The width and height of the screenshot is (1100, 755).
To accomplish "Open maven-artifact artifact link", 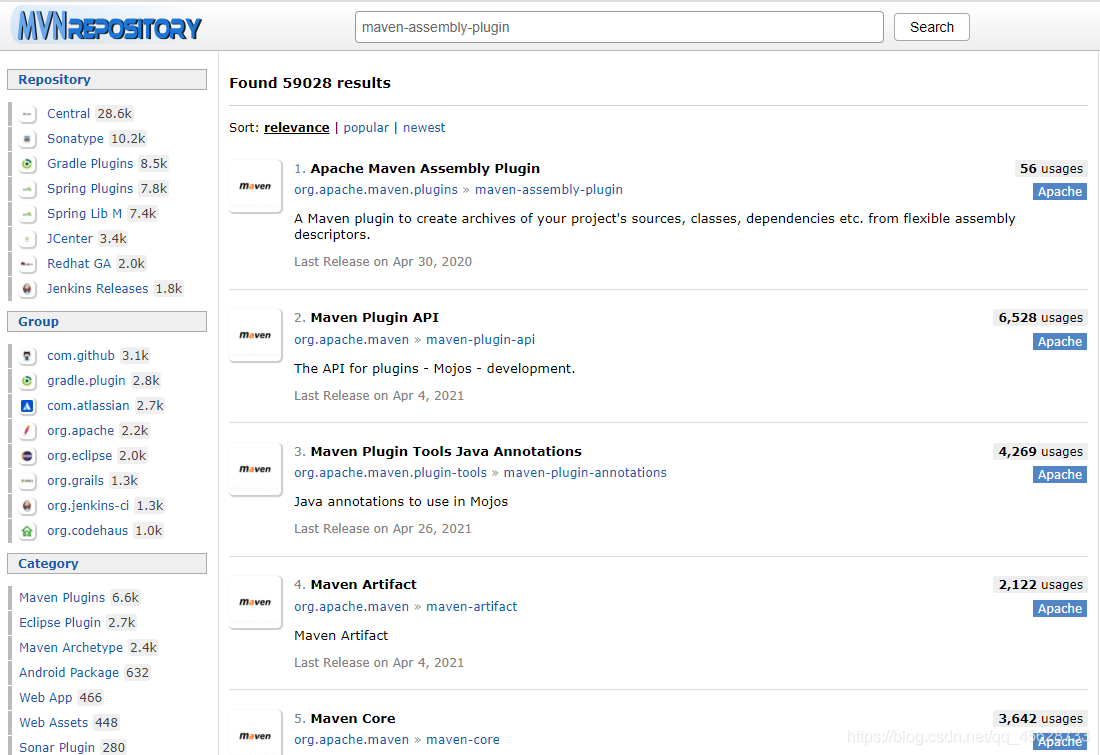I will tap(471, 606).
